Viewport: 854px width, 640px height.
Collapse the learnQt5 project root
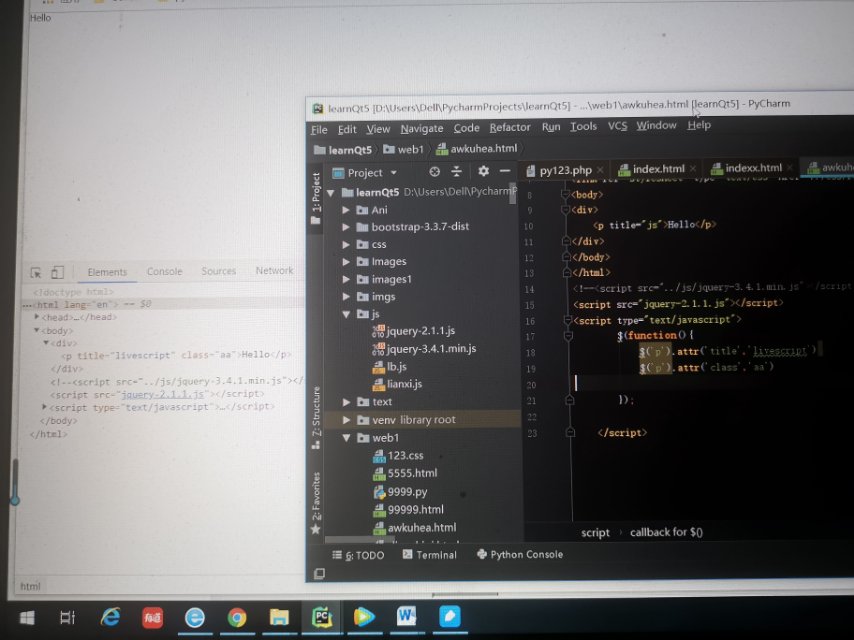coord(331,193)
